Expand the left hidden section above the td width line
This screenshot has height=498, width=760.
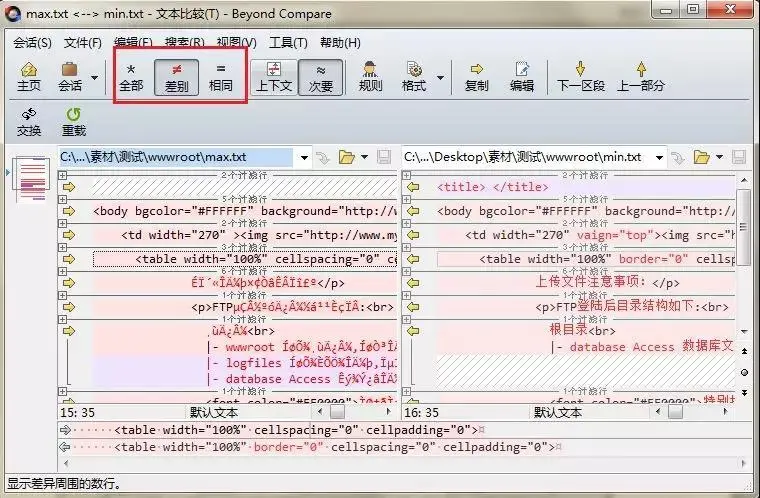[63, 223]
